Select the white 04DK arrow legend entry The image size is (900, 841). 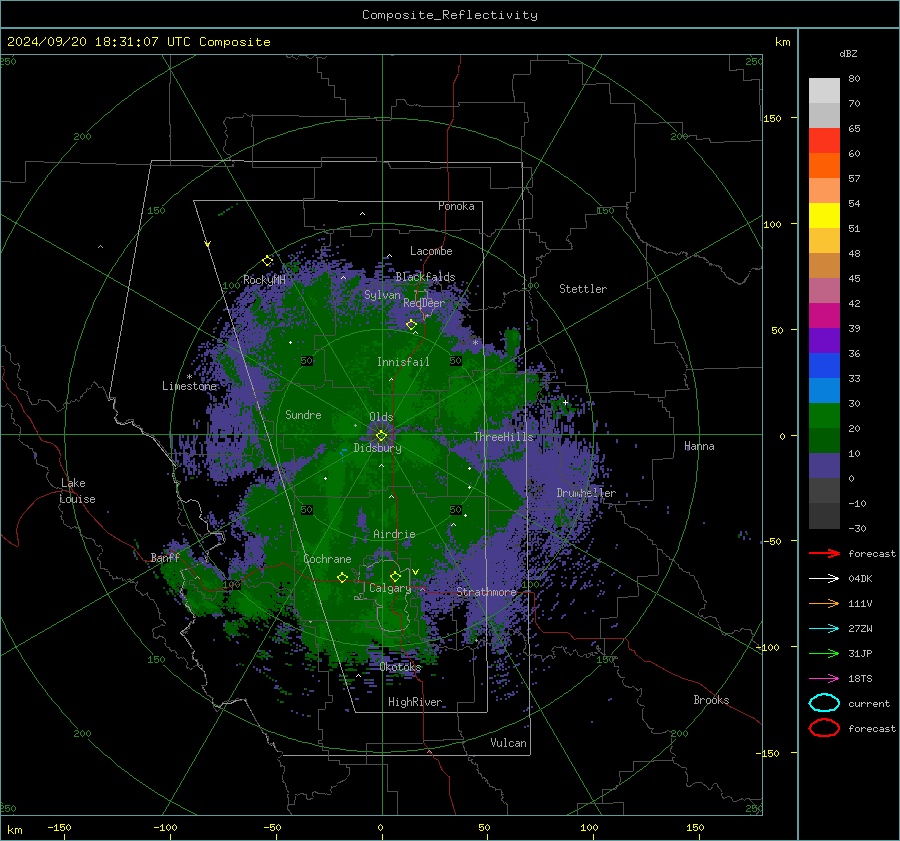tap(824, 578)
